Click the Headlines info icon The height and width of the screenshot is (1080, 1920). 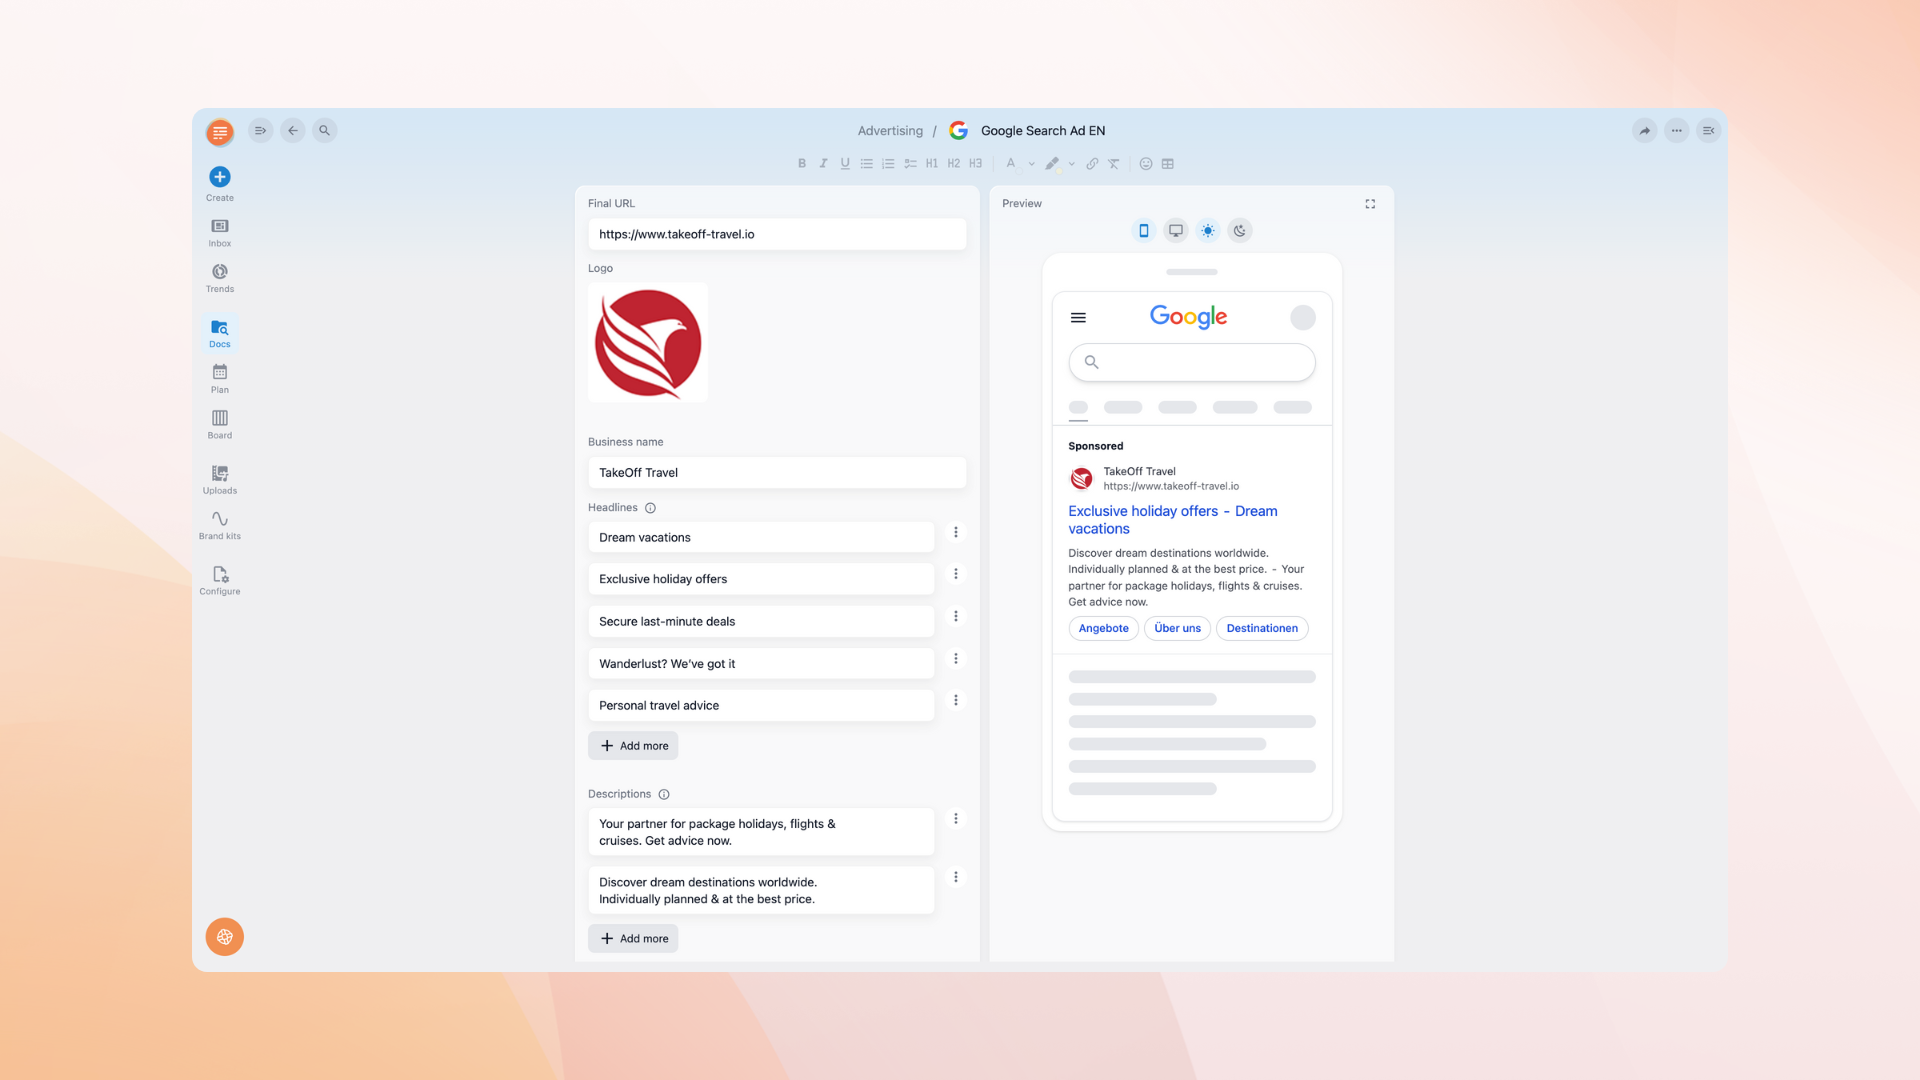tap(650, 508)
